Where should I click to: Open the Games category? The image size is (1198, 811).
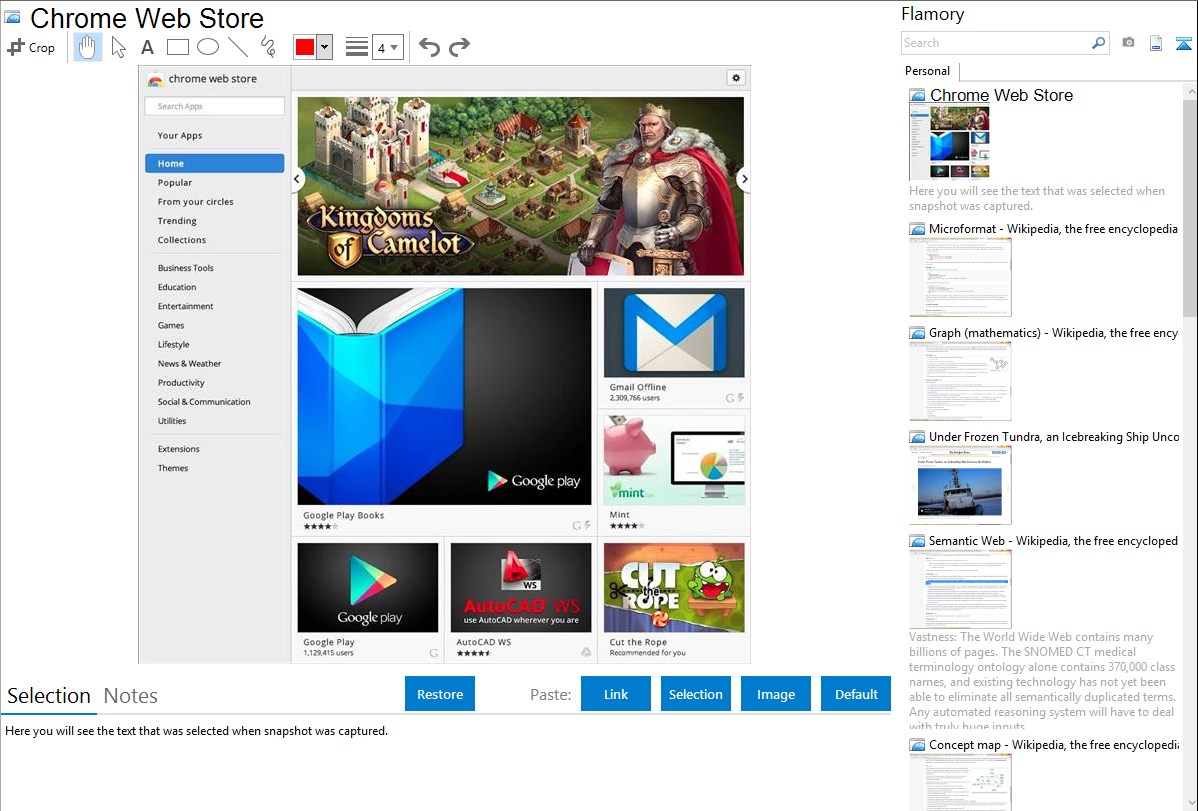click(x=170, y=326)
